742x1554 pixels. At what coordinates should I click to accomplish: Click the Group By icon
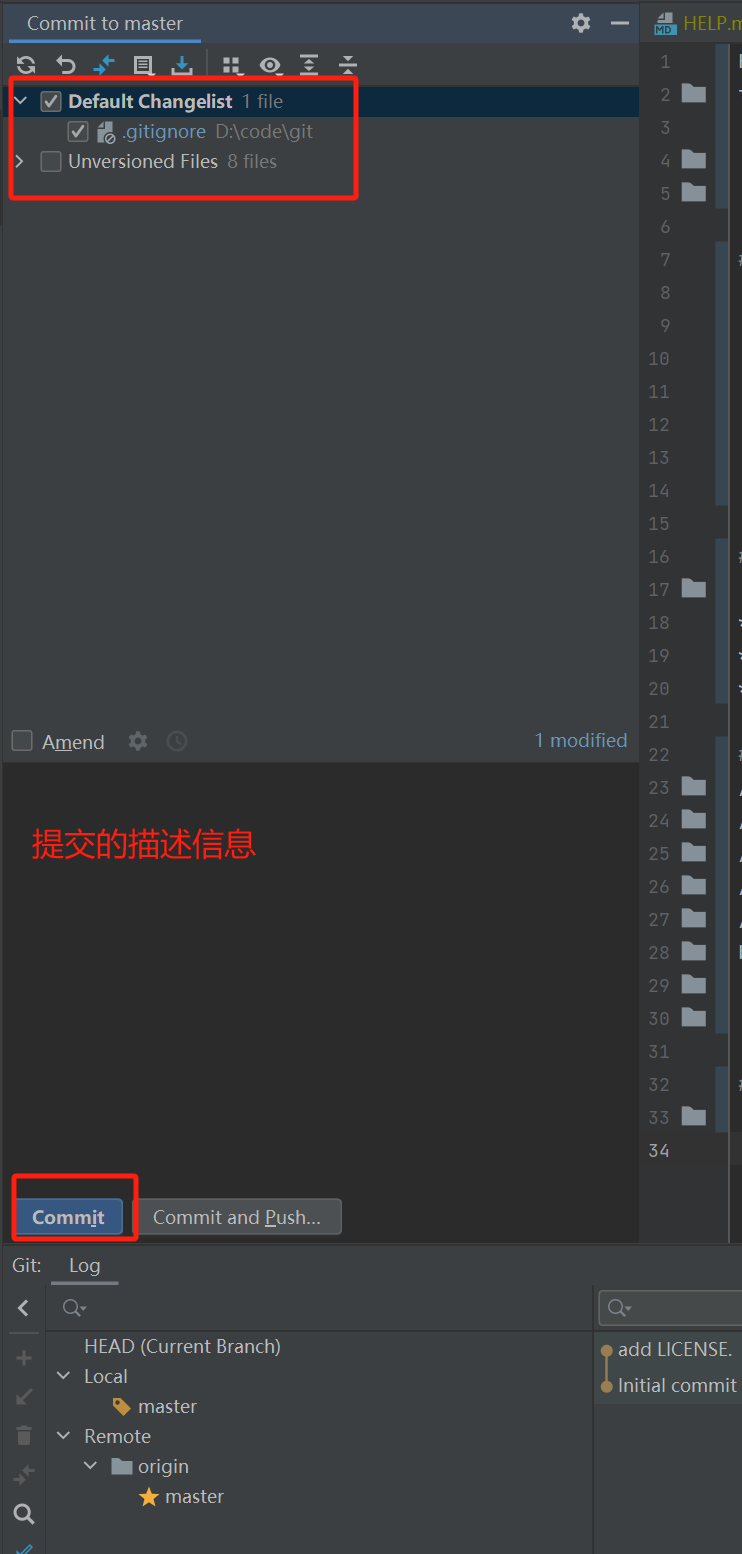click(x=232, y=66)
